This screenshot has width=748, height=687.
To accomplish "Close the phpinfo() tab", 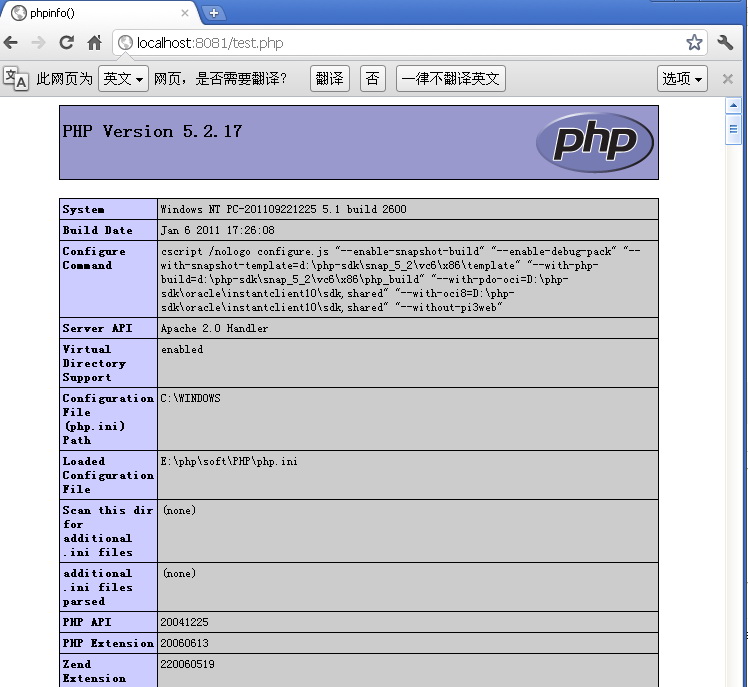I will point(185,13).
